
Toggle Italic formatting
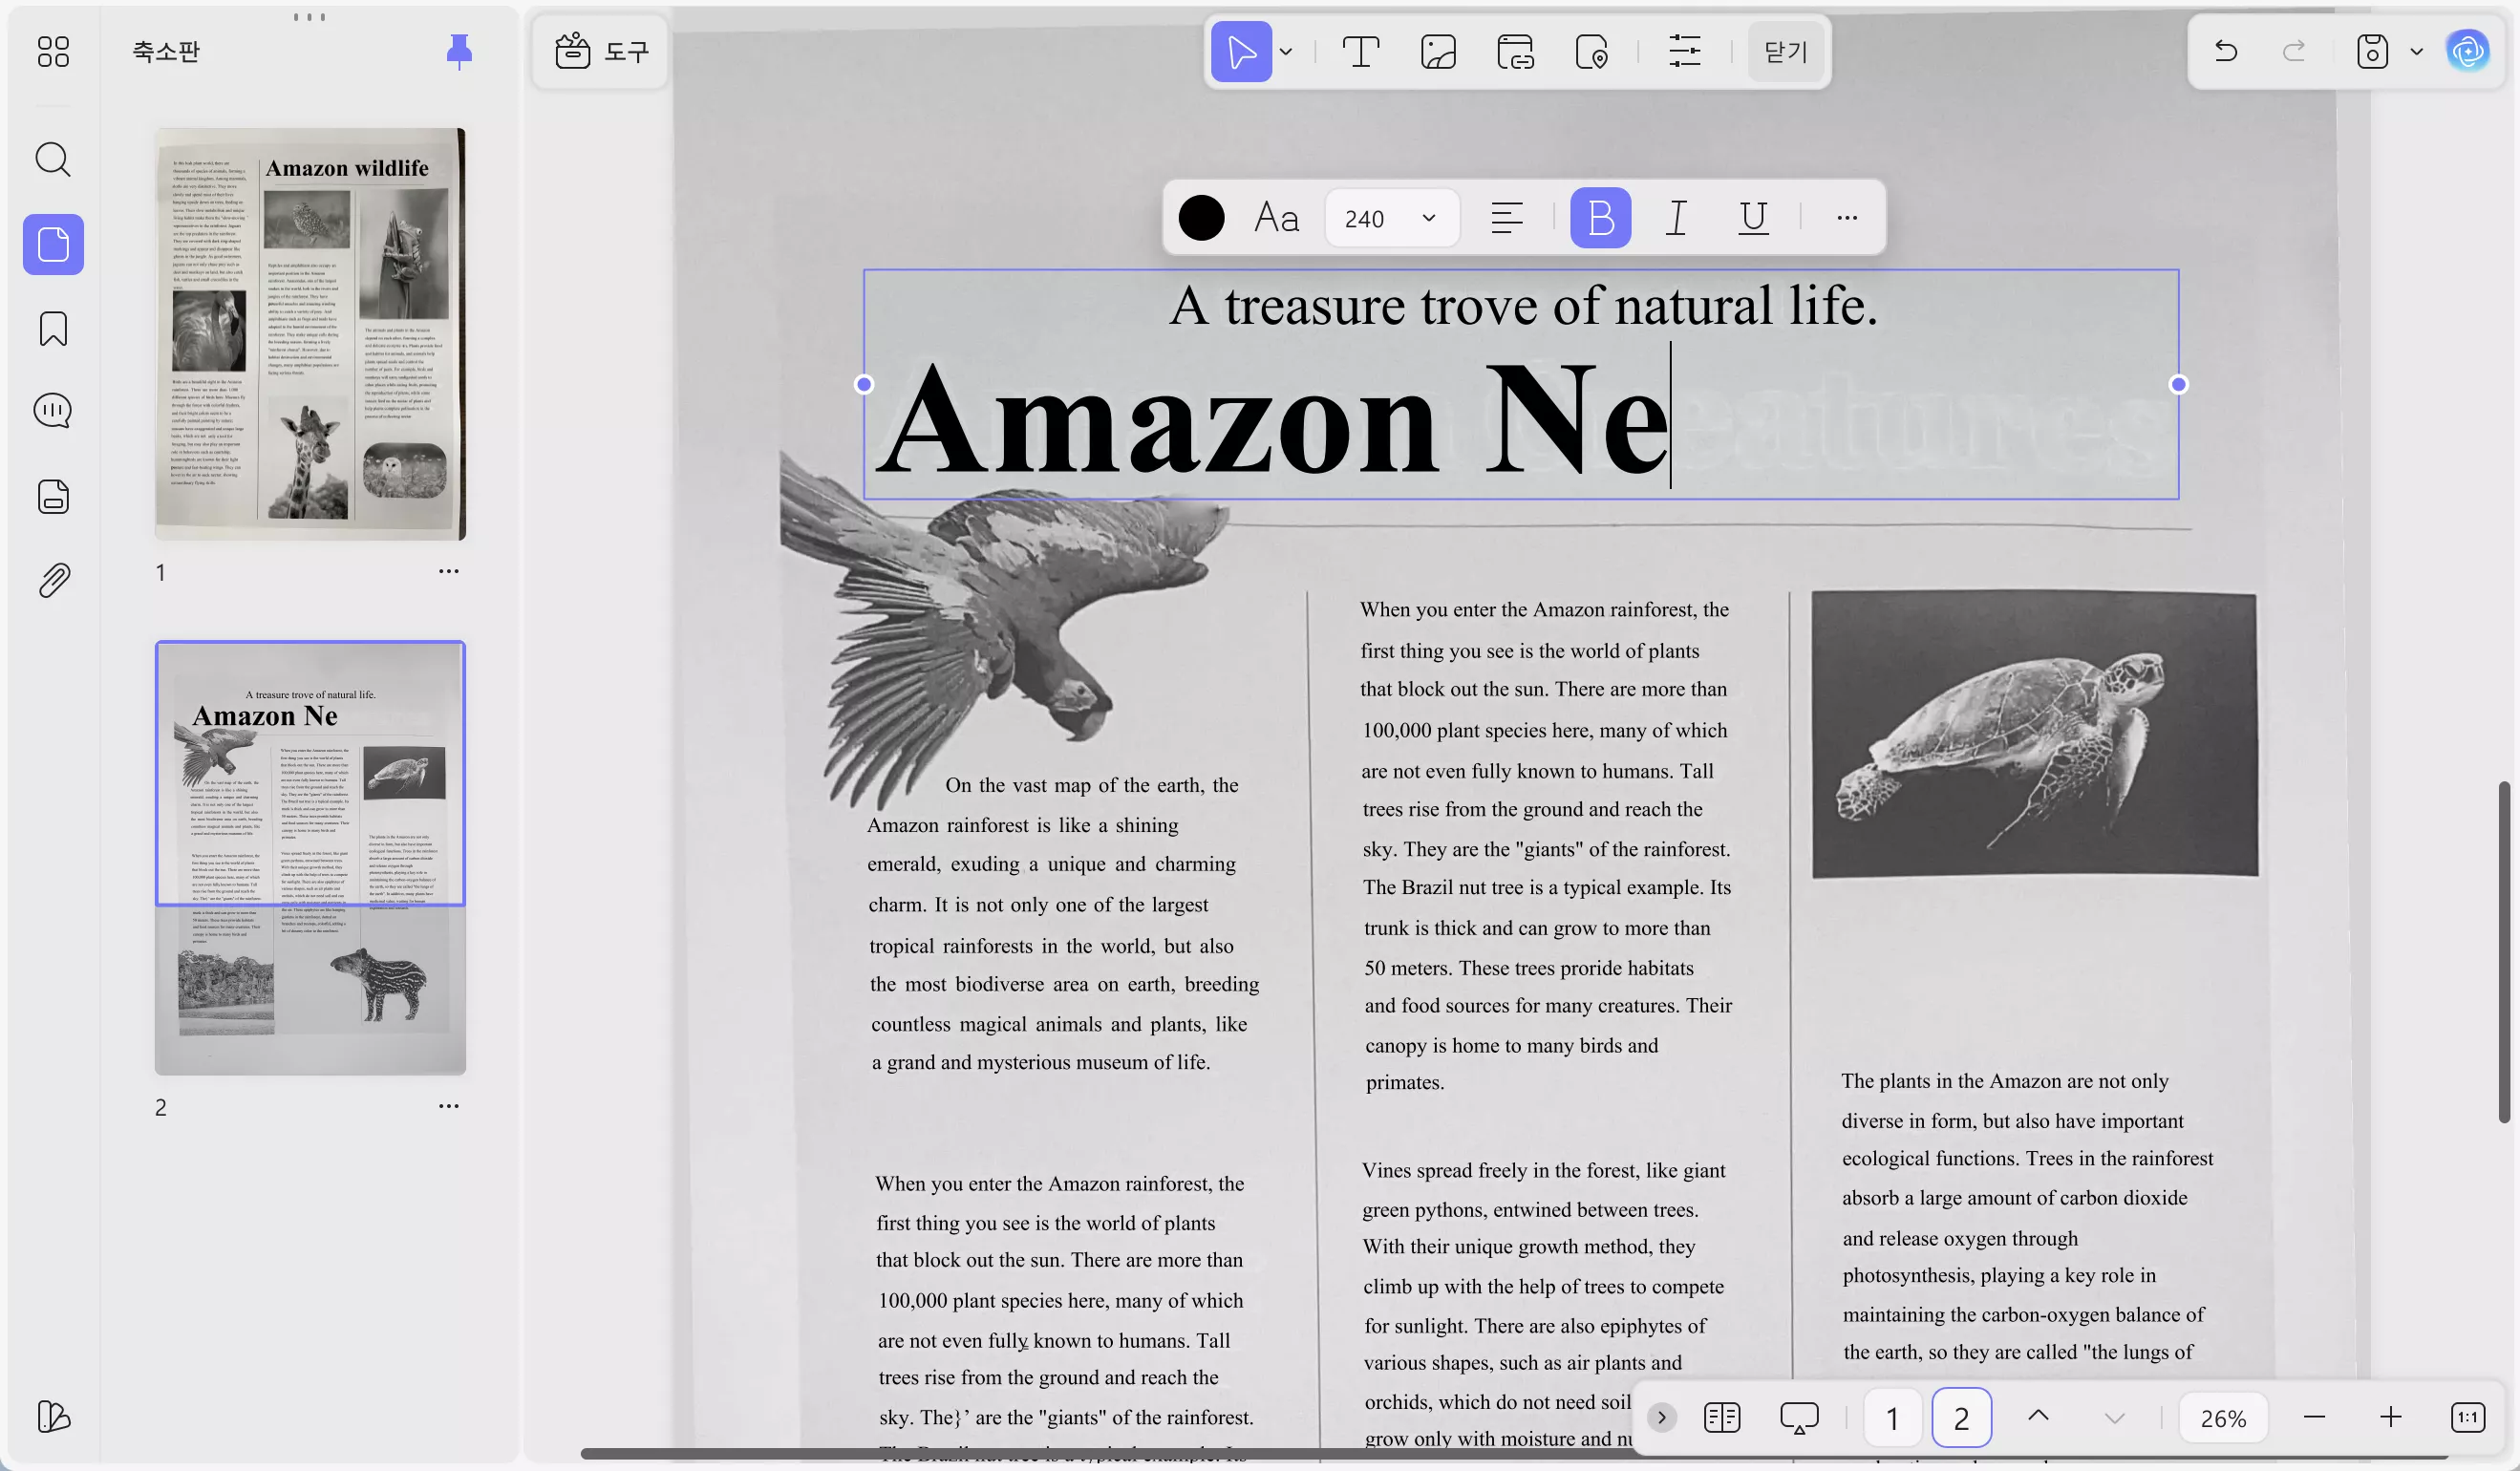tap(1677, 217)
